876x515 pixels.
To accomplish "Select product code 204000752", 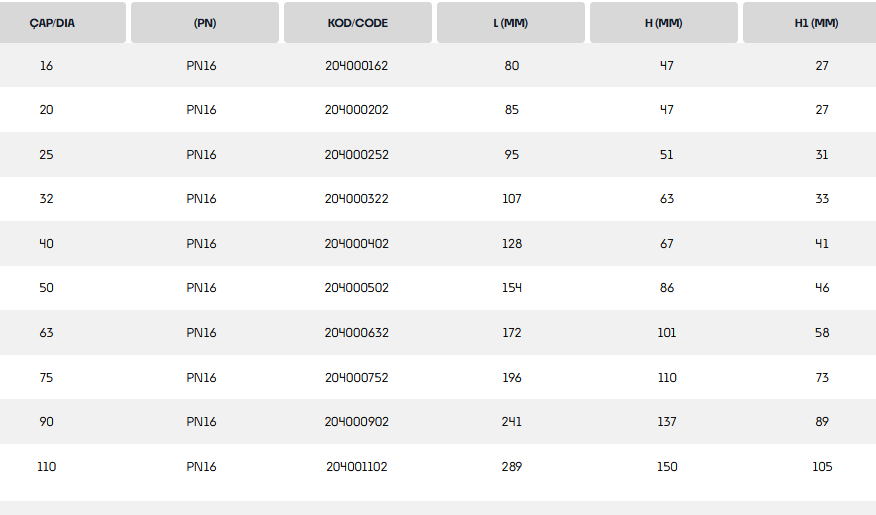I will (357, 378).
